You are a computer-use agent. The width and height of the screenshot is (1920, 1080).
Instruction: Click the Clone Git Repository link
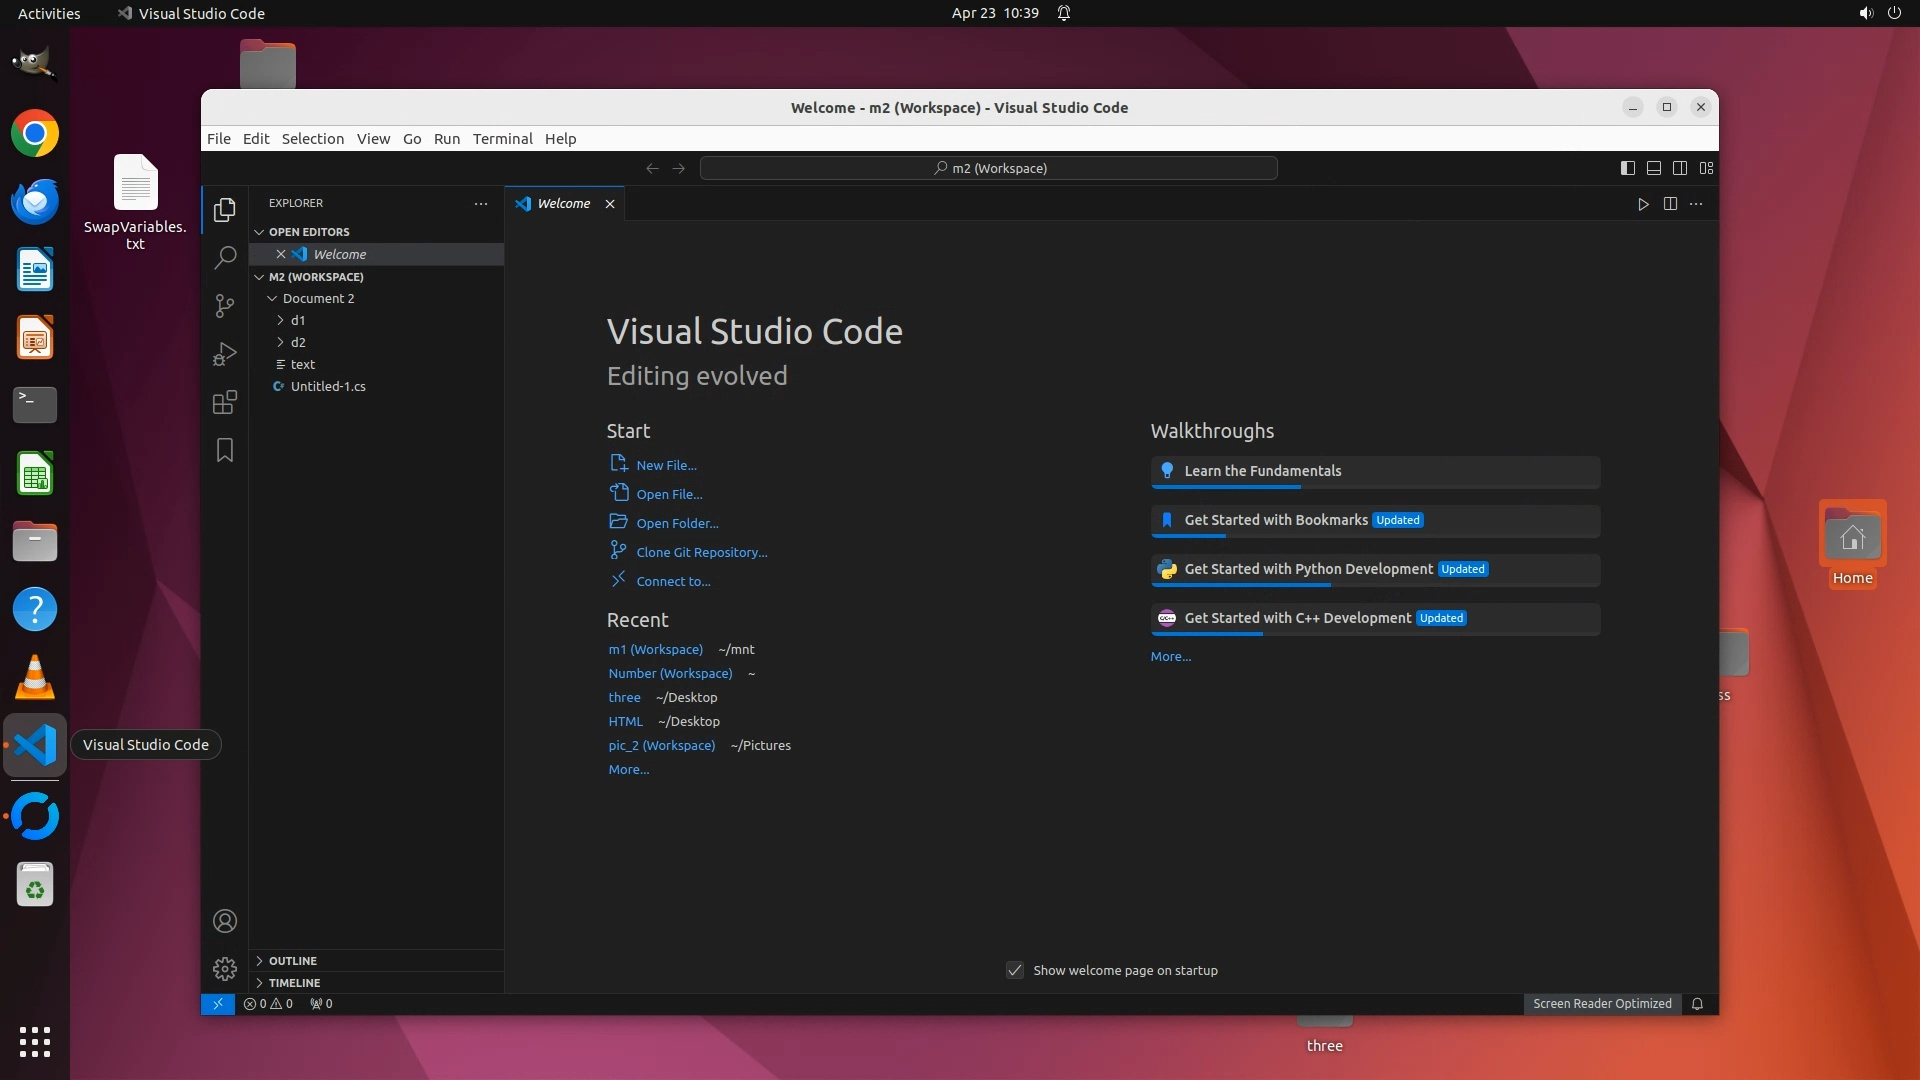702,552
